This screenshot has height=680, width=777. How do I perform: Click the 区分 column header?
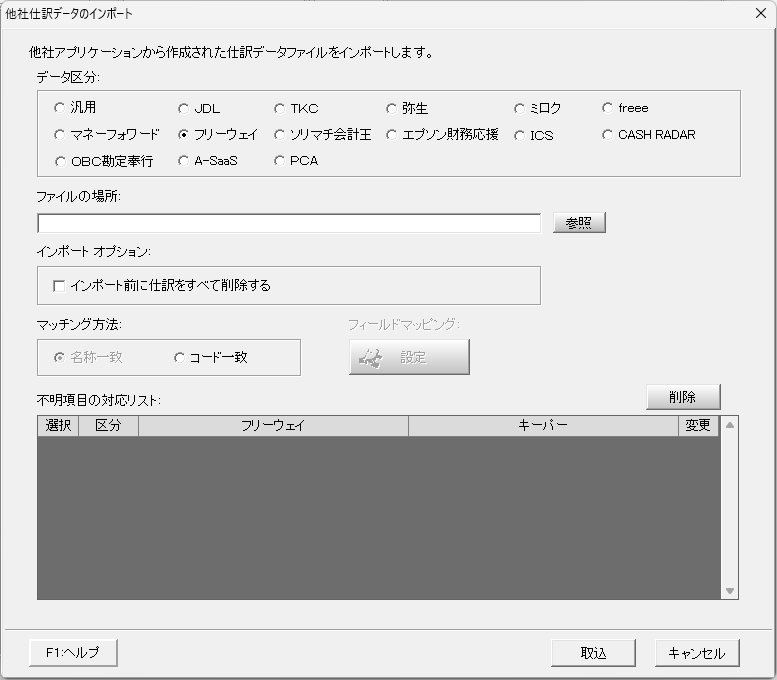point(109,425)
